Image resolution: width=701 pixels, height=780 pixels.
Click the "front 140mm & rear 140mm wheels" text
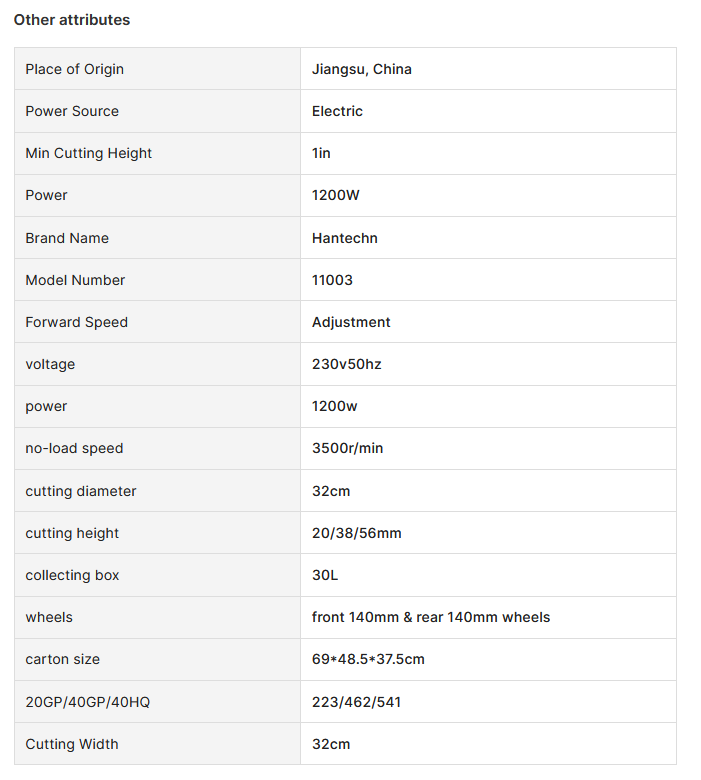(431, 617)
